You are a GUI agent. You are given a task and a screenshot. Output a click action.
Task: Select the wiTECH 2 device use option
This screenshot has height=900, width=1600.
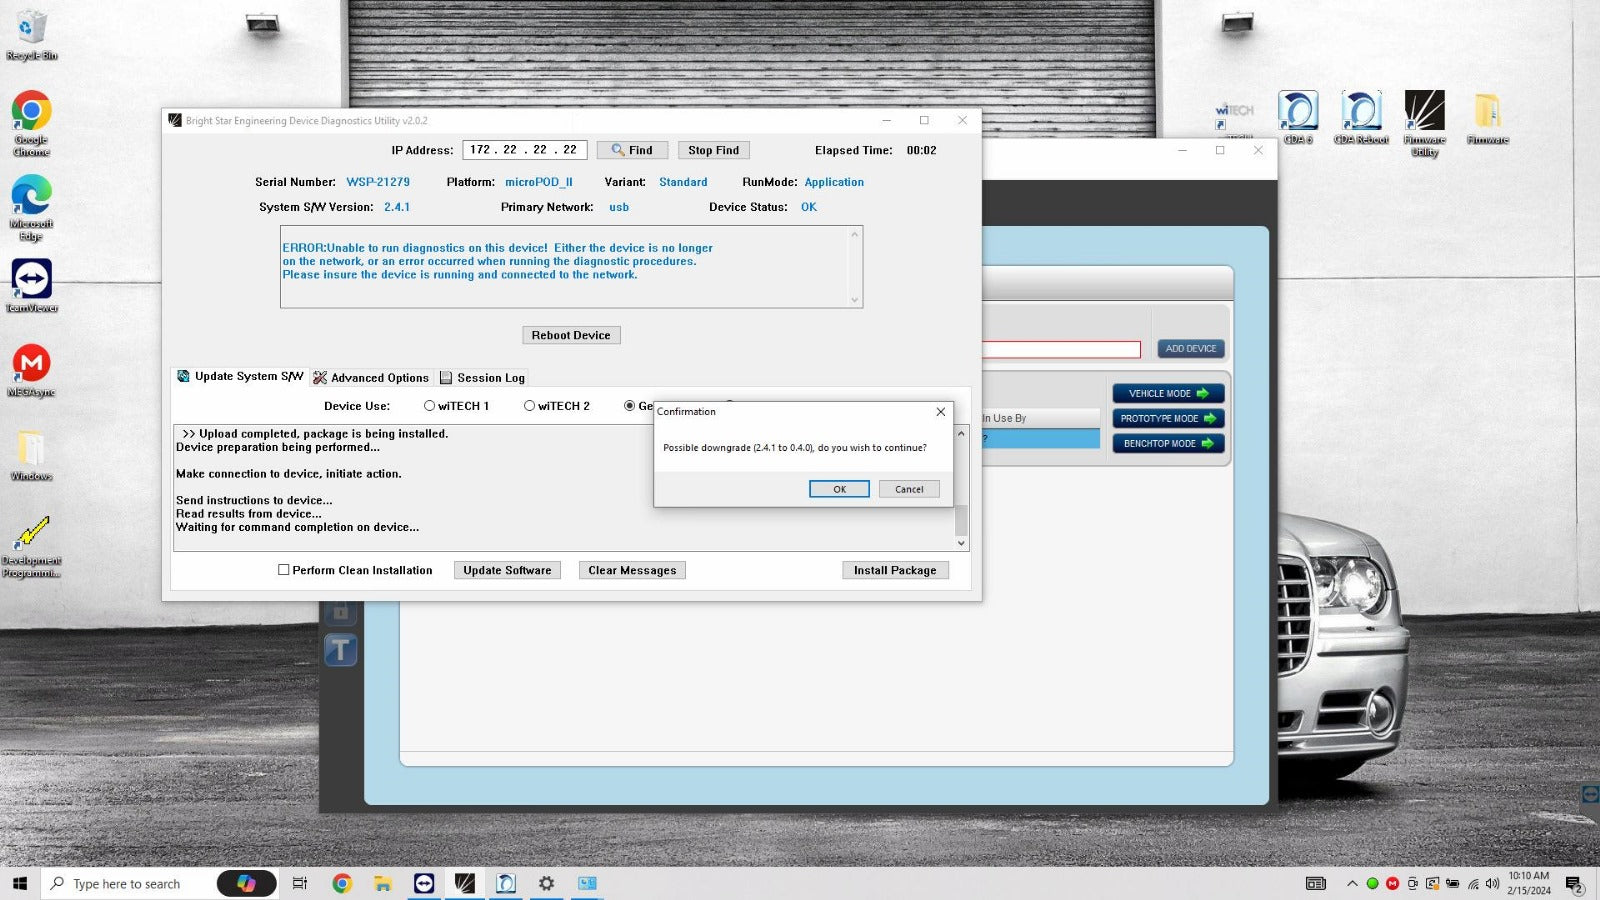point(530,406)
